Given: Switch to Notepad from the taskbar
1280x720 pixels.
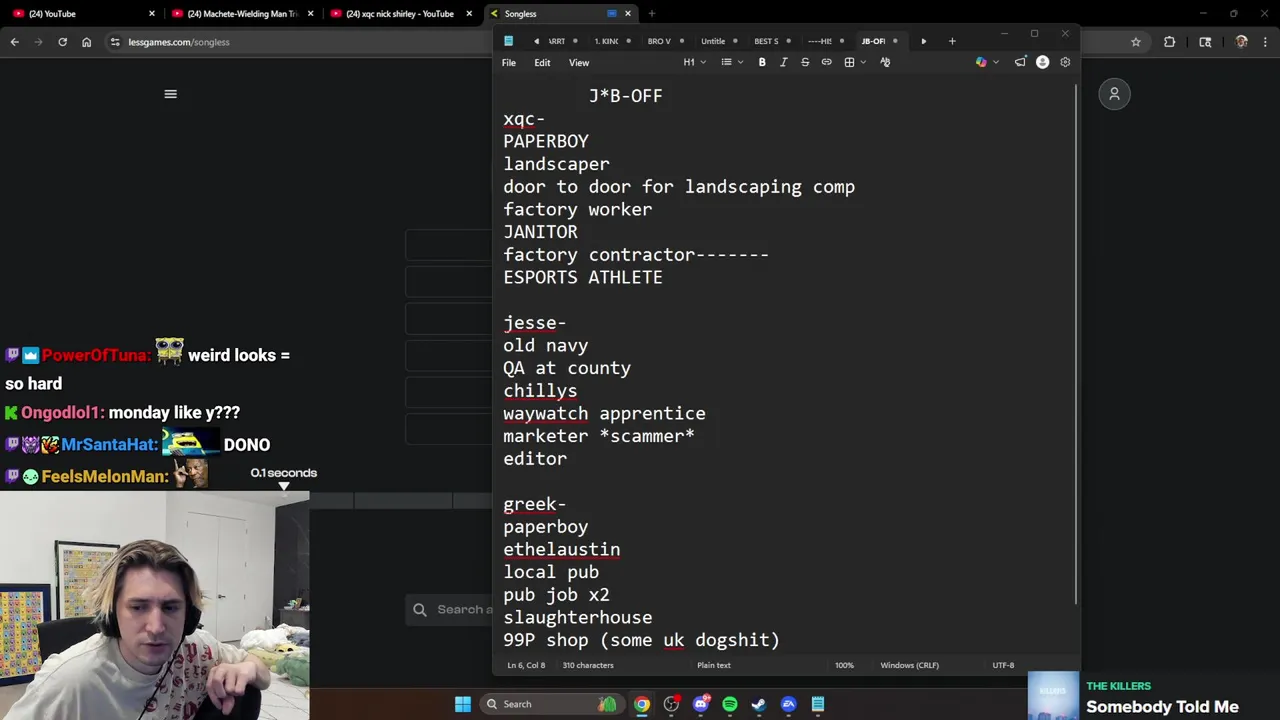Looking at the screenshot, I should (818, 704).
